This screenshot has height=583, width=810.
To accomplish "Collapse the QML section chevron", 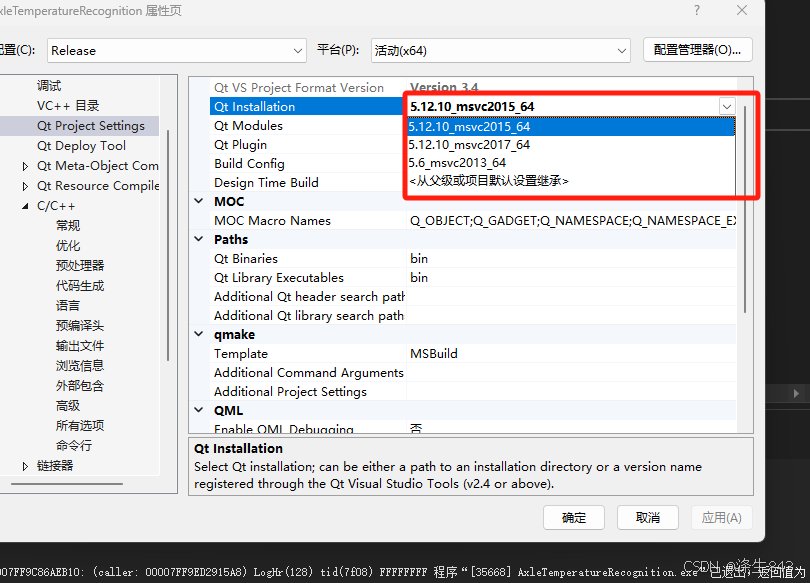I will point(199,410).
